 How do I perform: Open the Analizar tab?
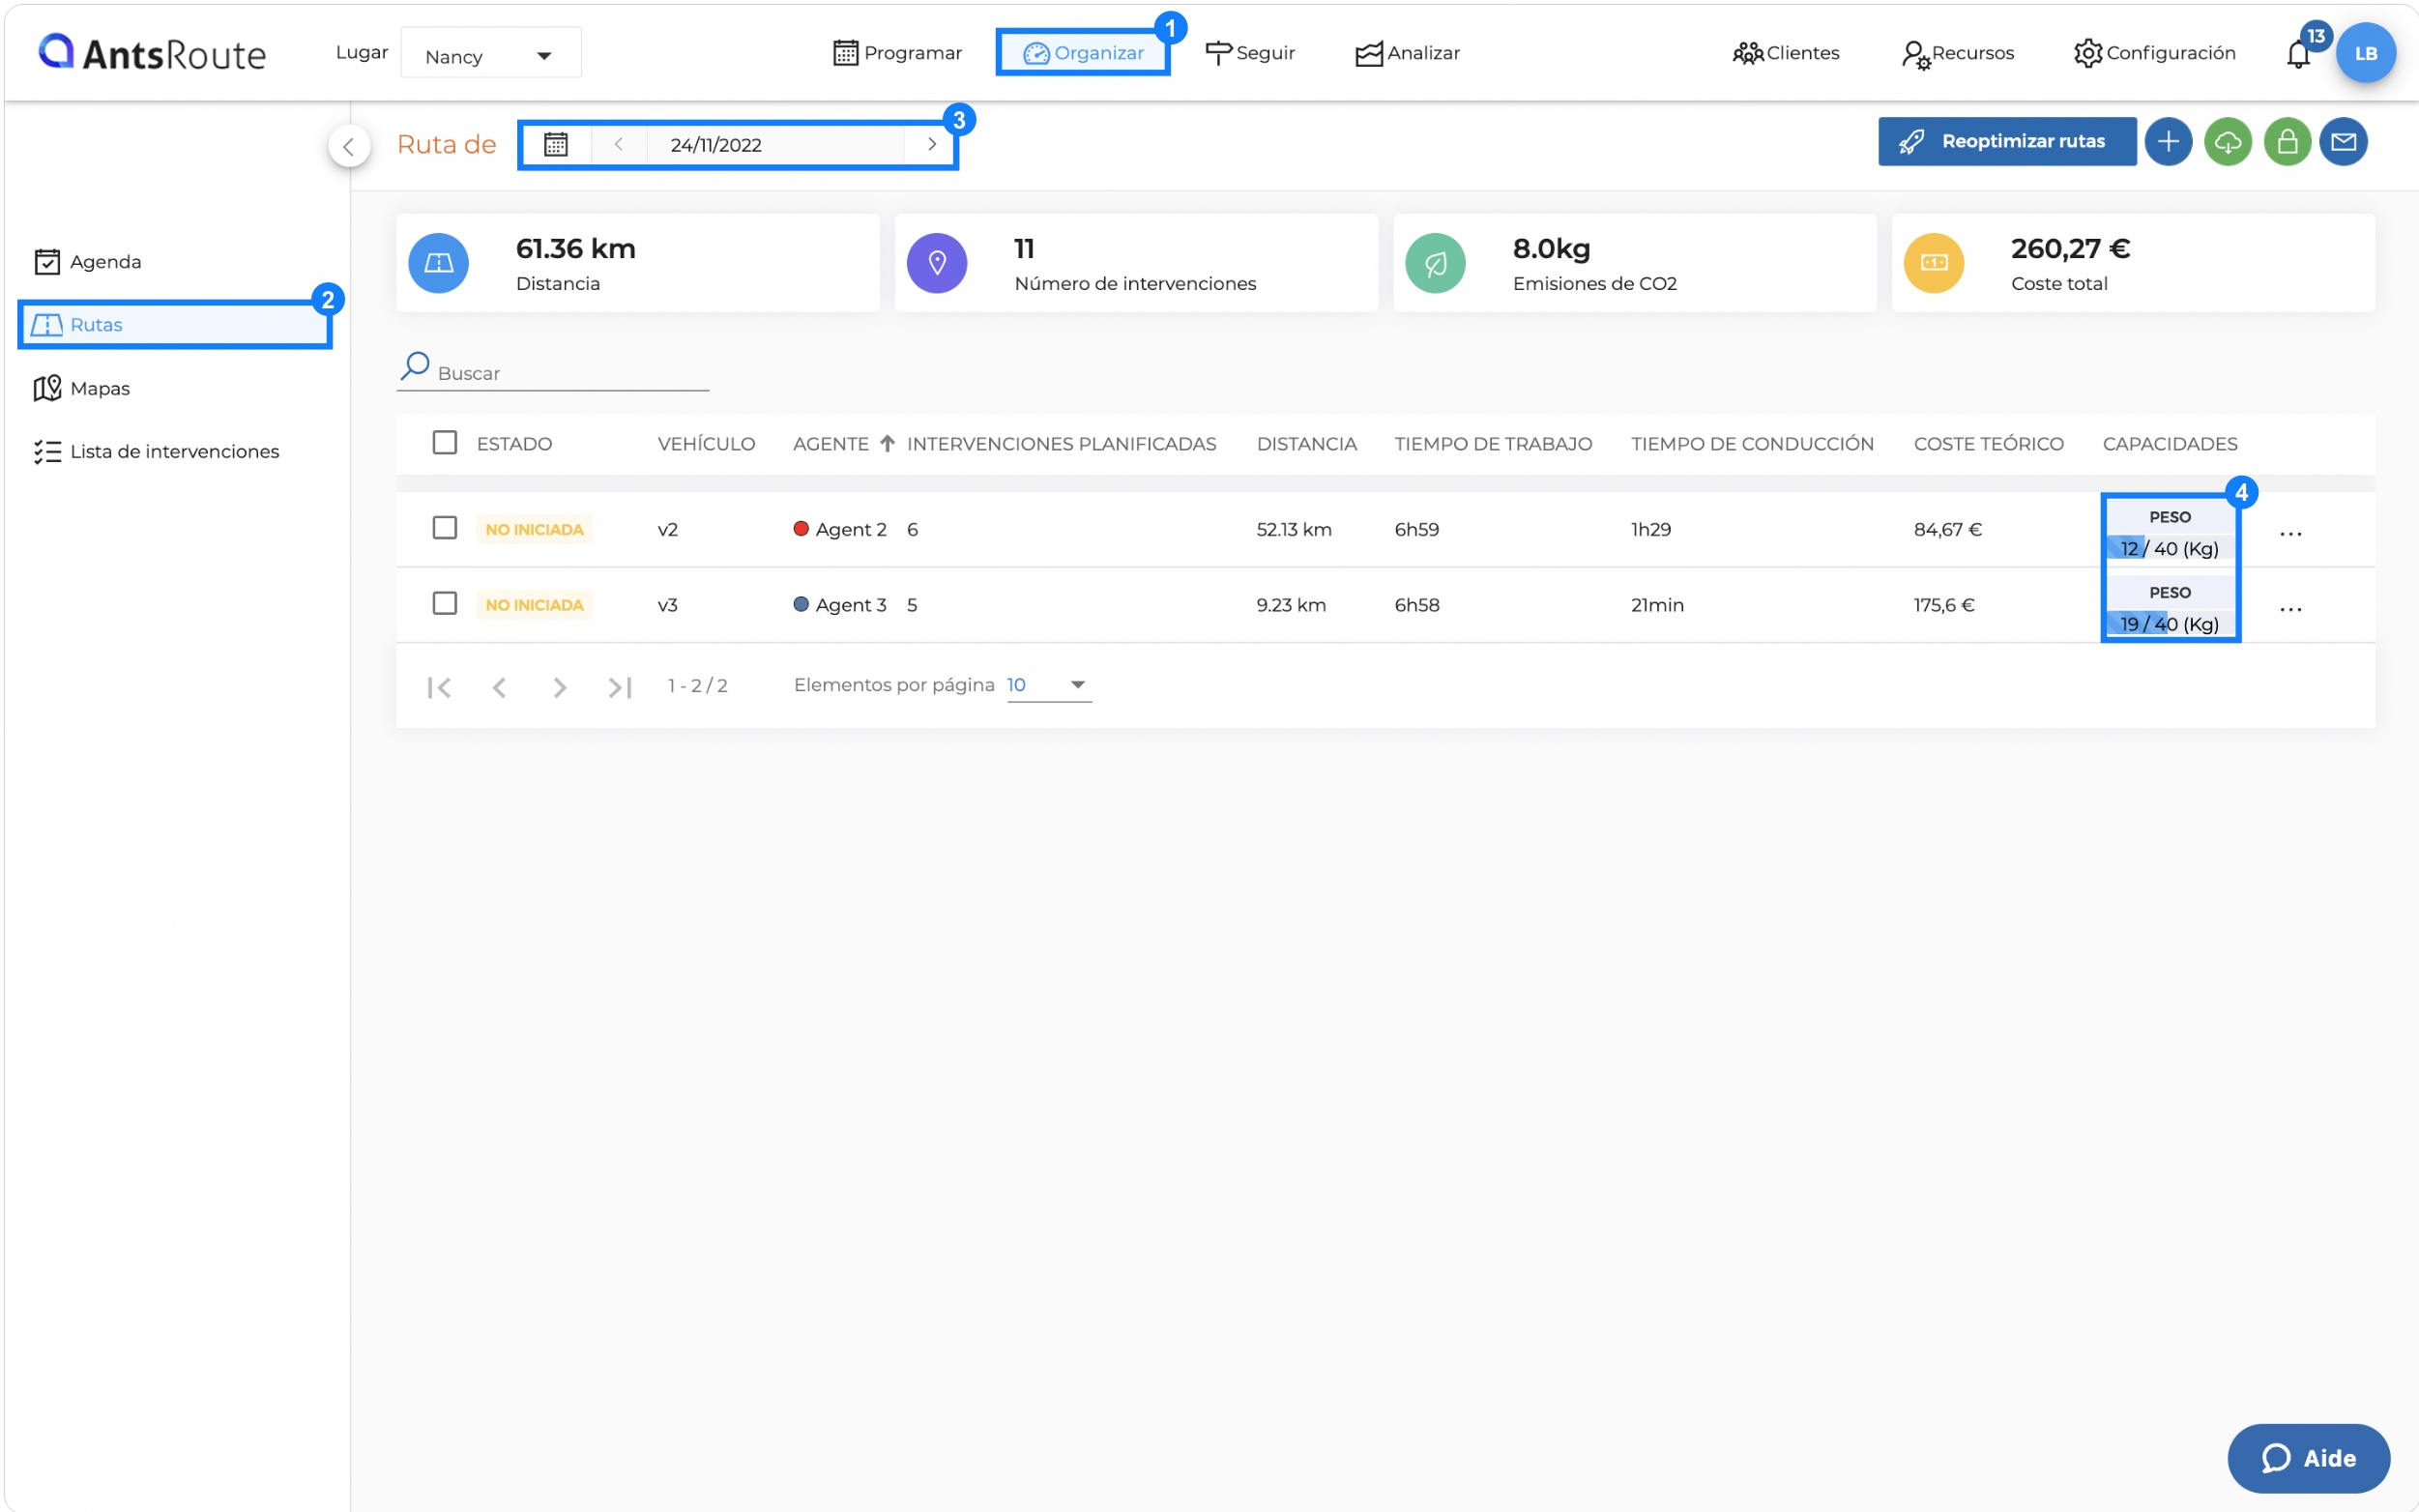pos(1407,53)
